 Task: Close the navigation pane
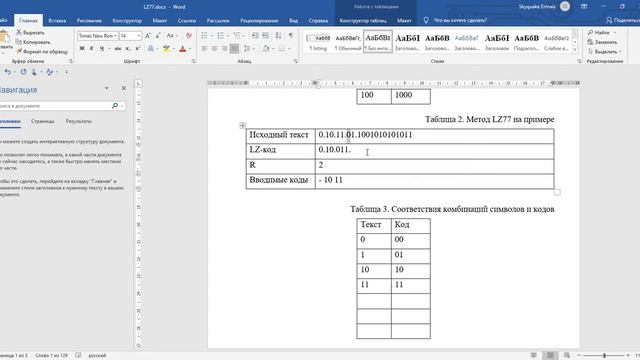[x=124, y=88]
